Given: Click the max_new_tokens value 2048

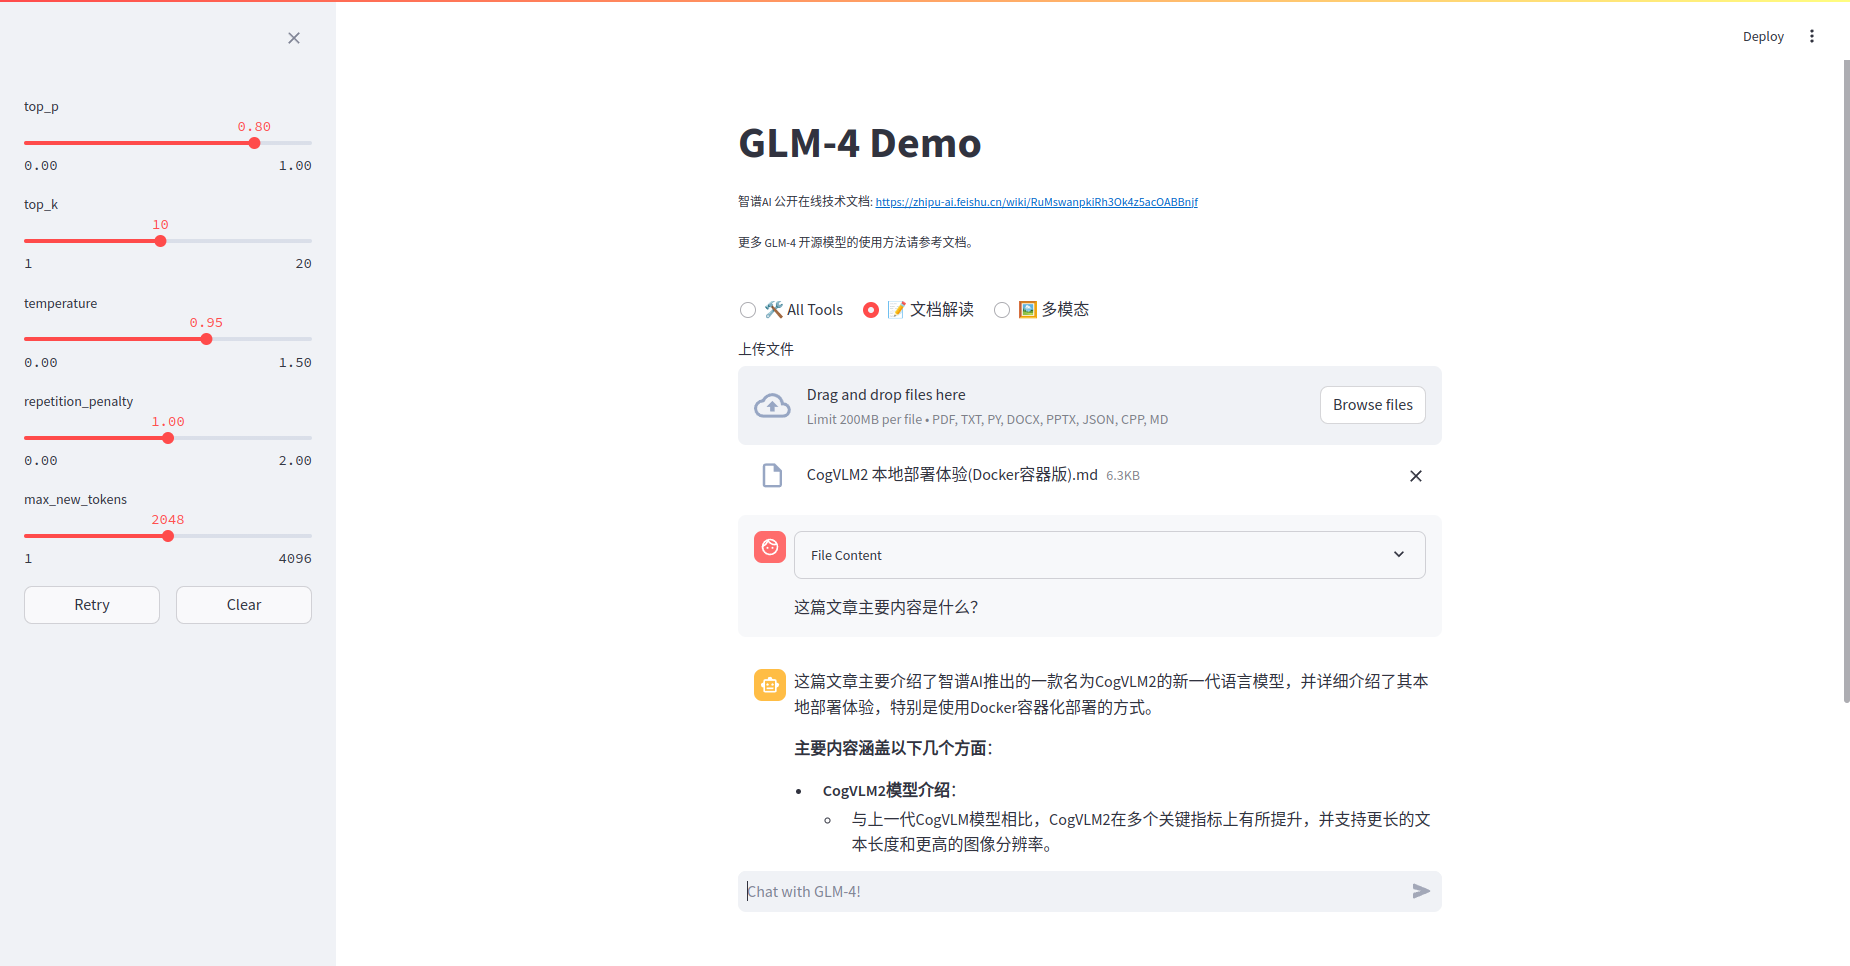Looking at the screenshot, I should point(168,520).
